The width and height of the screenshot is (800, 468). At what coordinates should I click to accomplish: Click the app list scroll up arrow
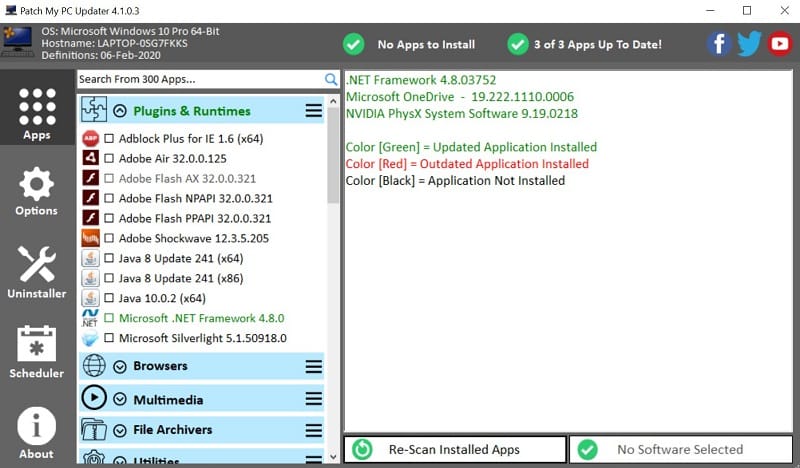tap(333, 101)
